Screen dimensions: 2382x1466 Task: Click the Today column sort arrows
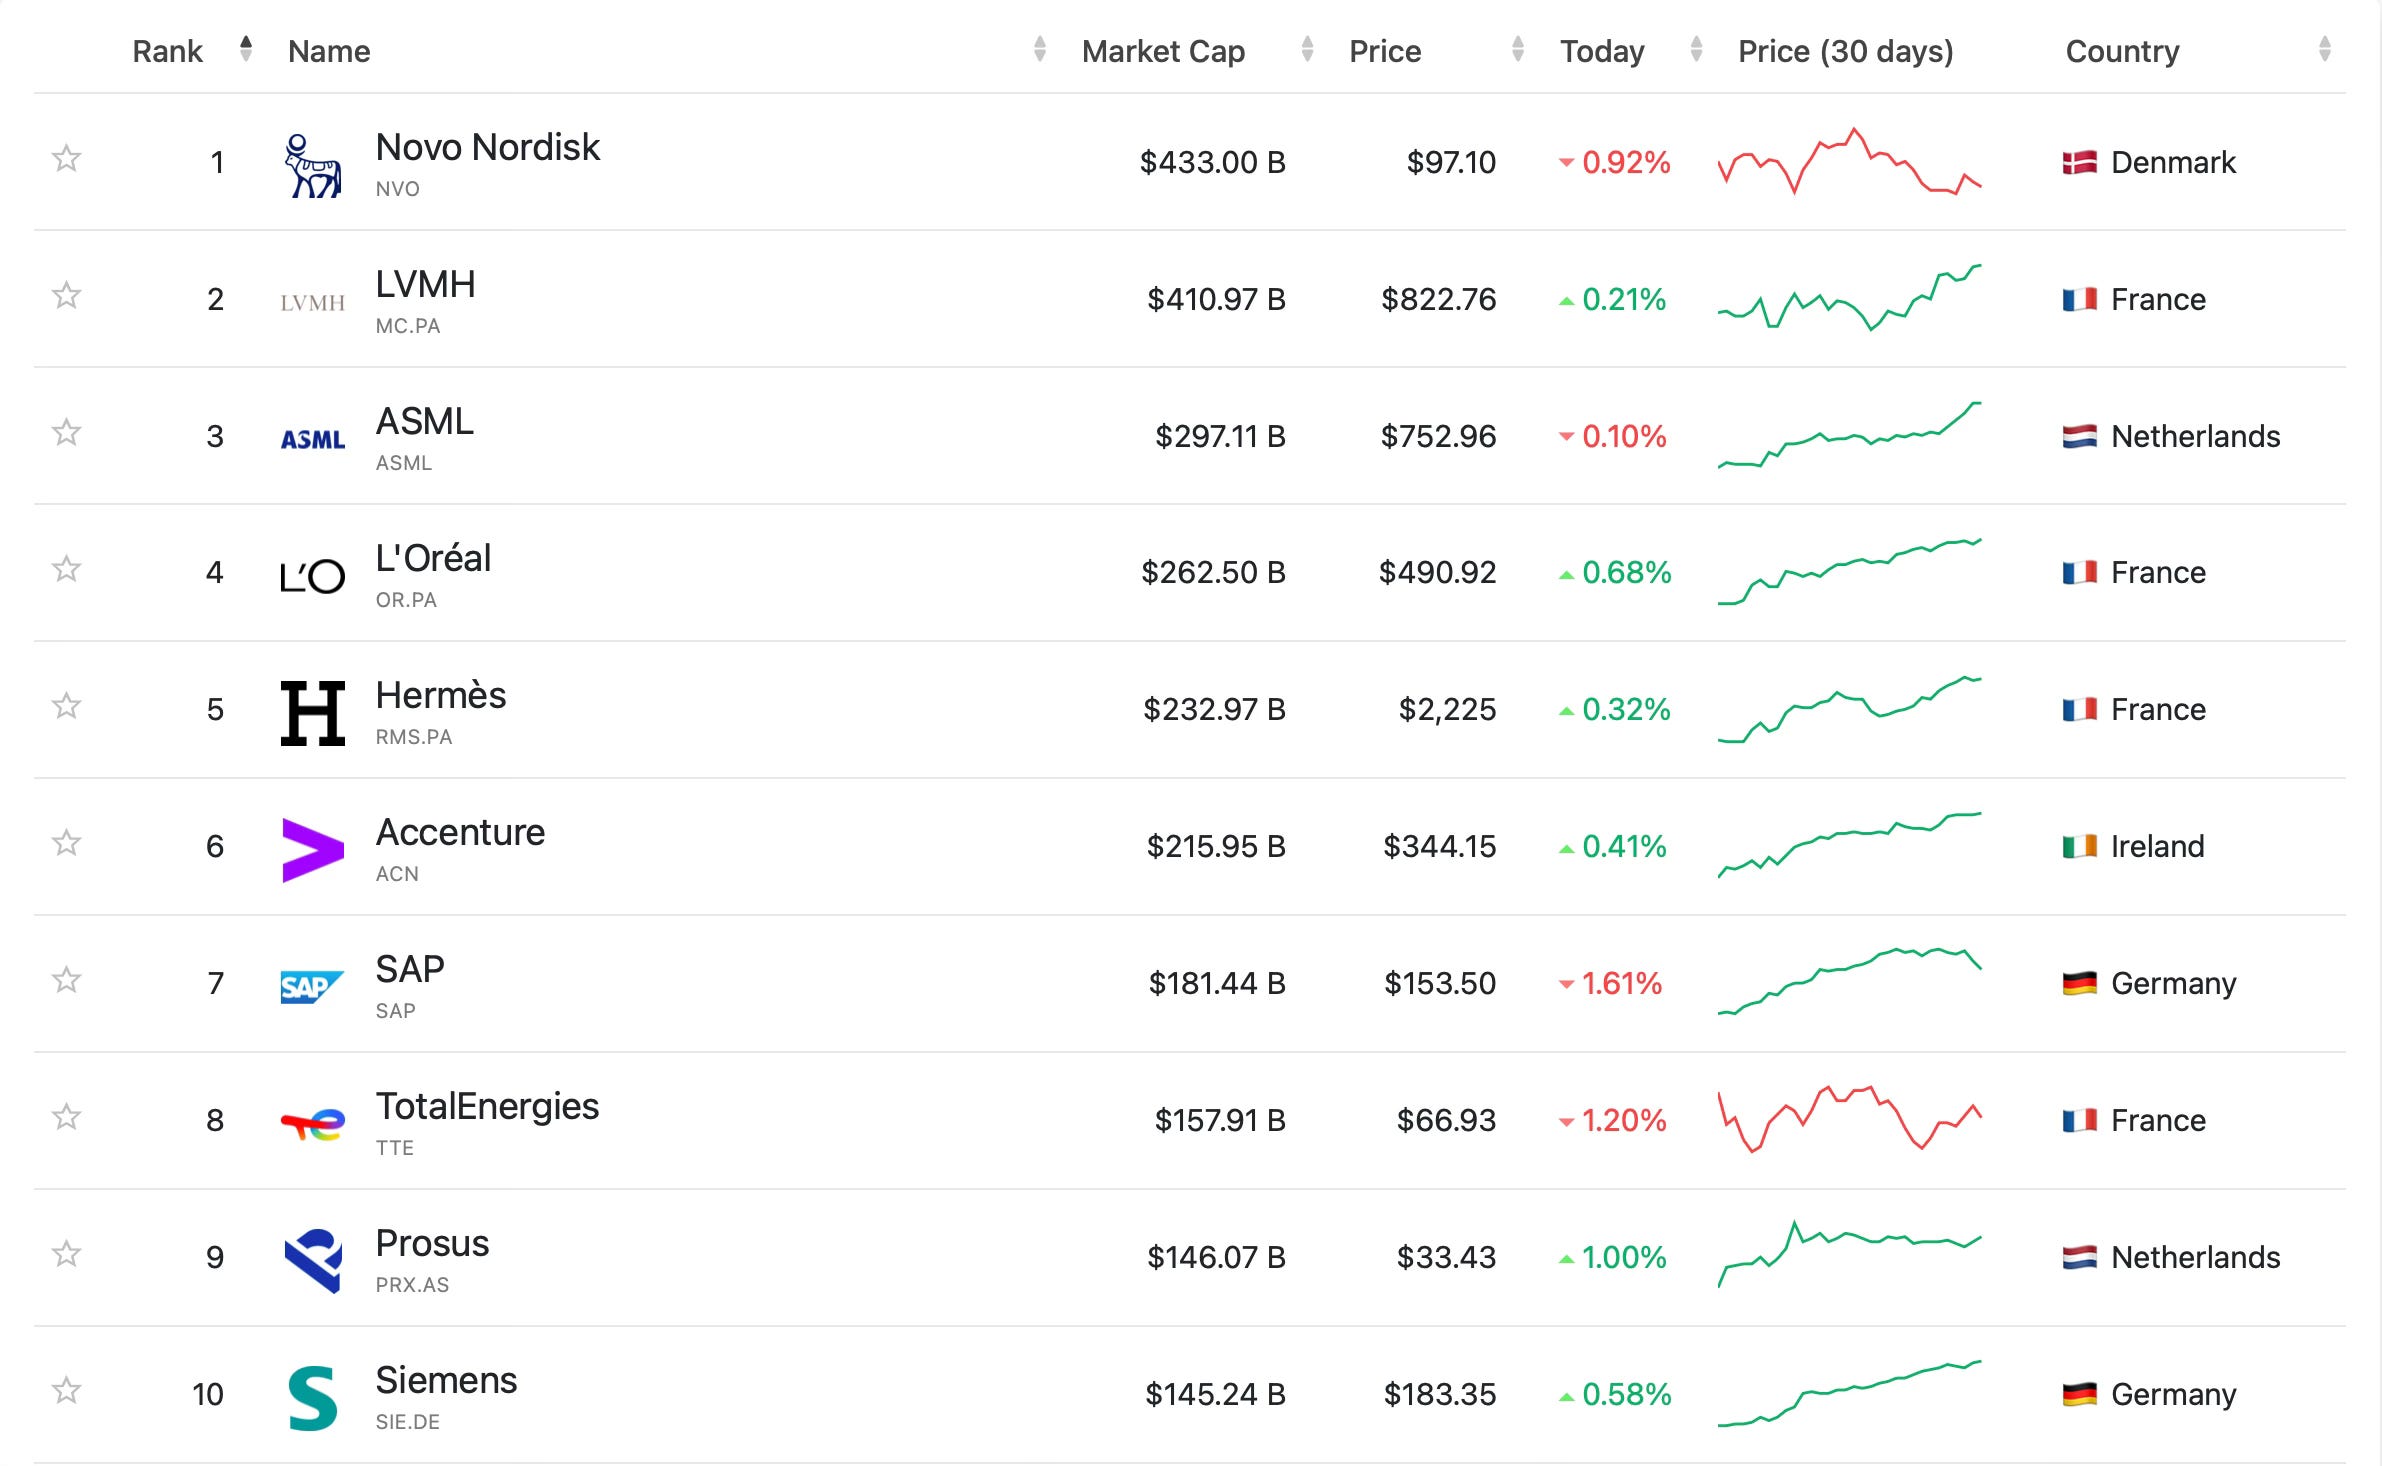pos(1696,49)
